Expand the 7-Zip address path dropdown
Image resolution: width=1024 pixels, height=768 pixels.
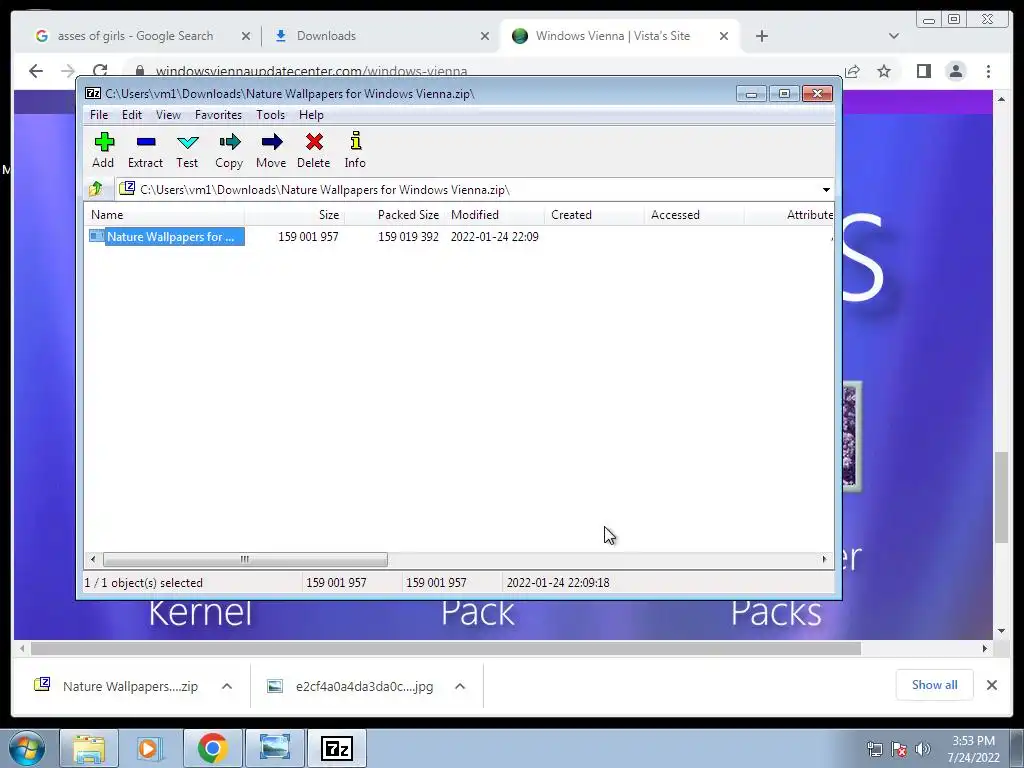[x=826, y=190]
